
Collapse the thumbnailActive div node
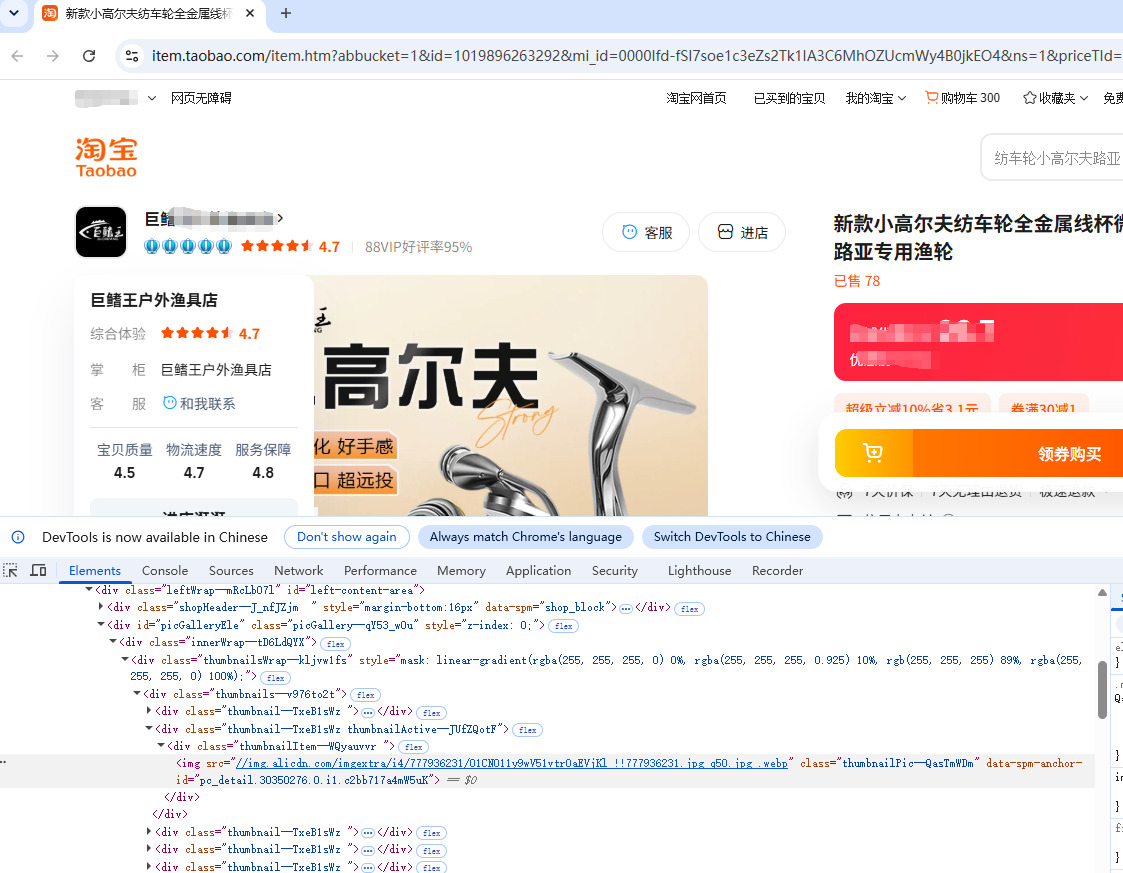[149, 728]
